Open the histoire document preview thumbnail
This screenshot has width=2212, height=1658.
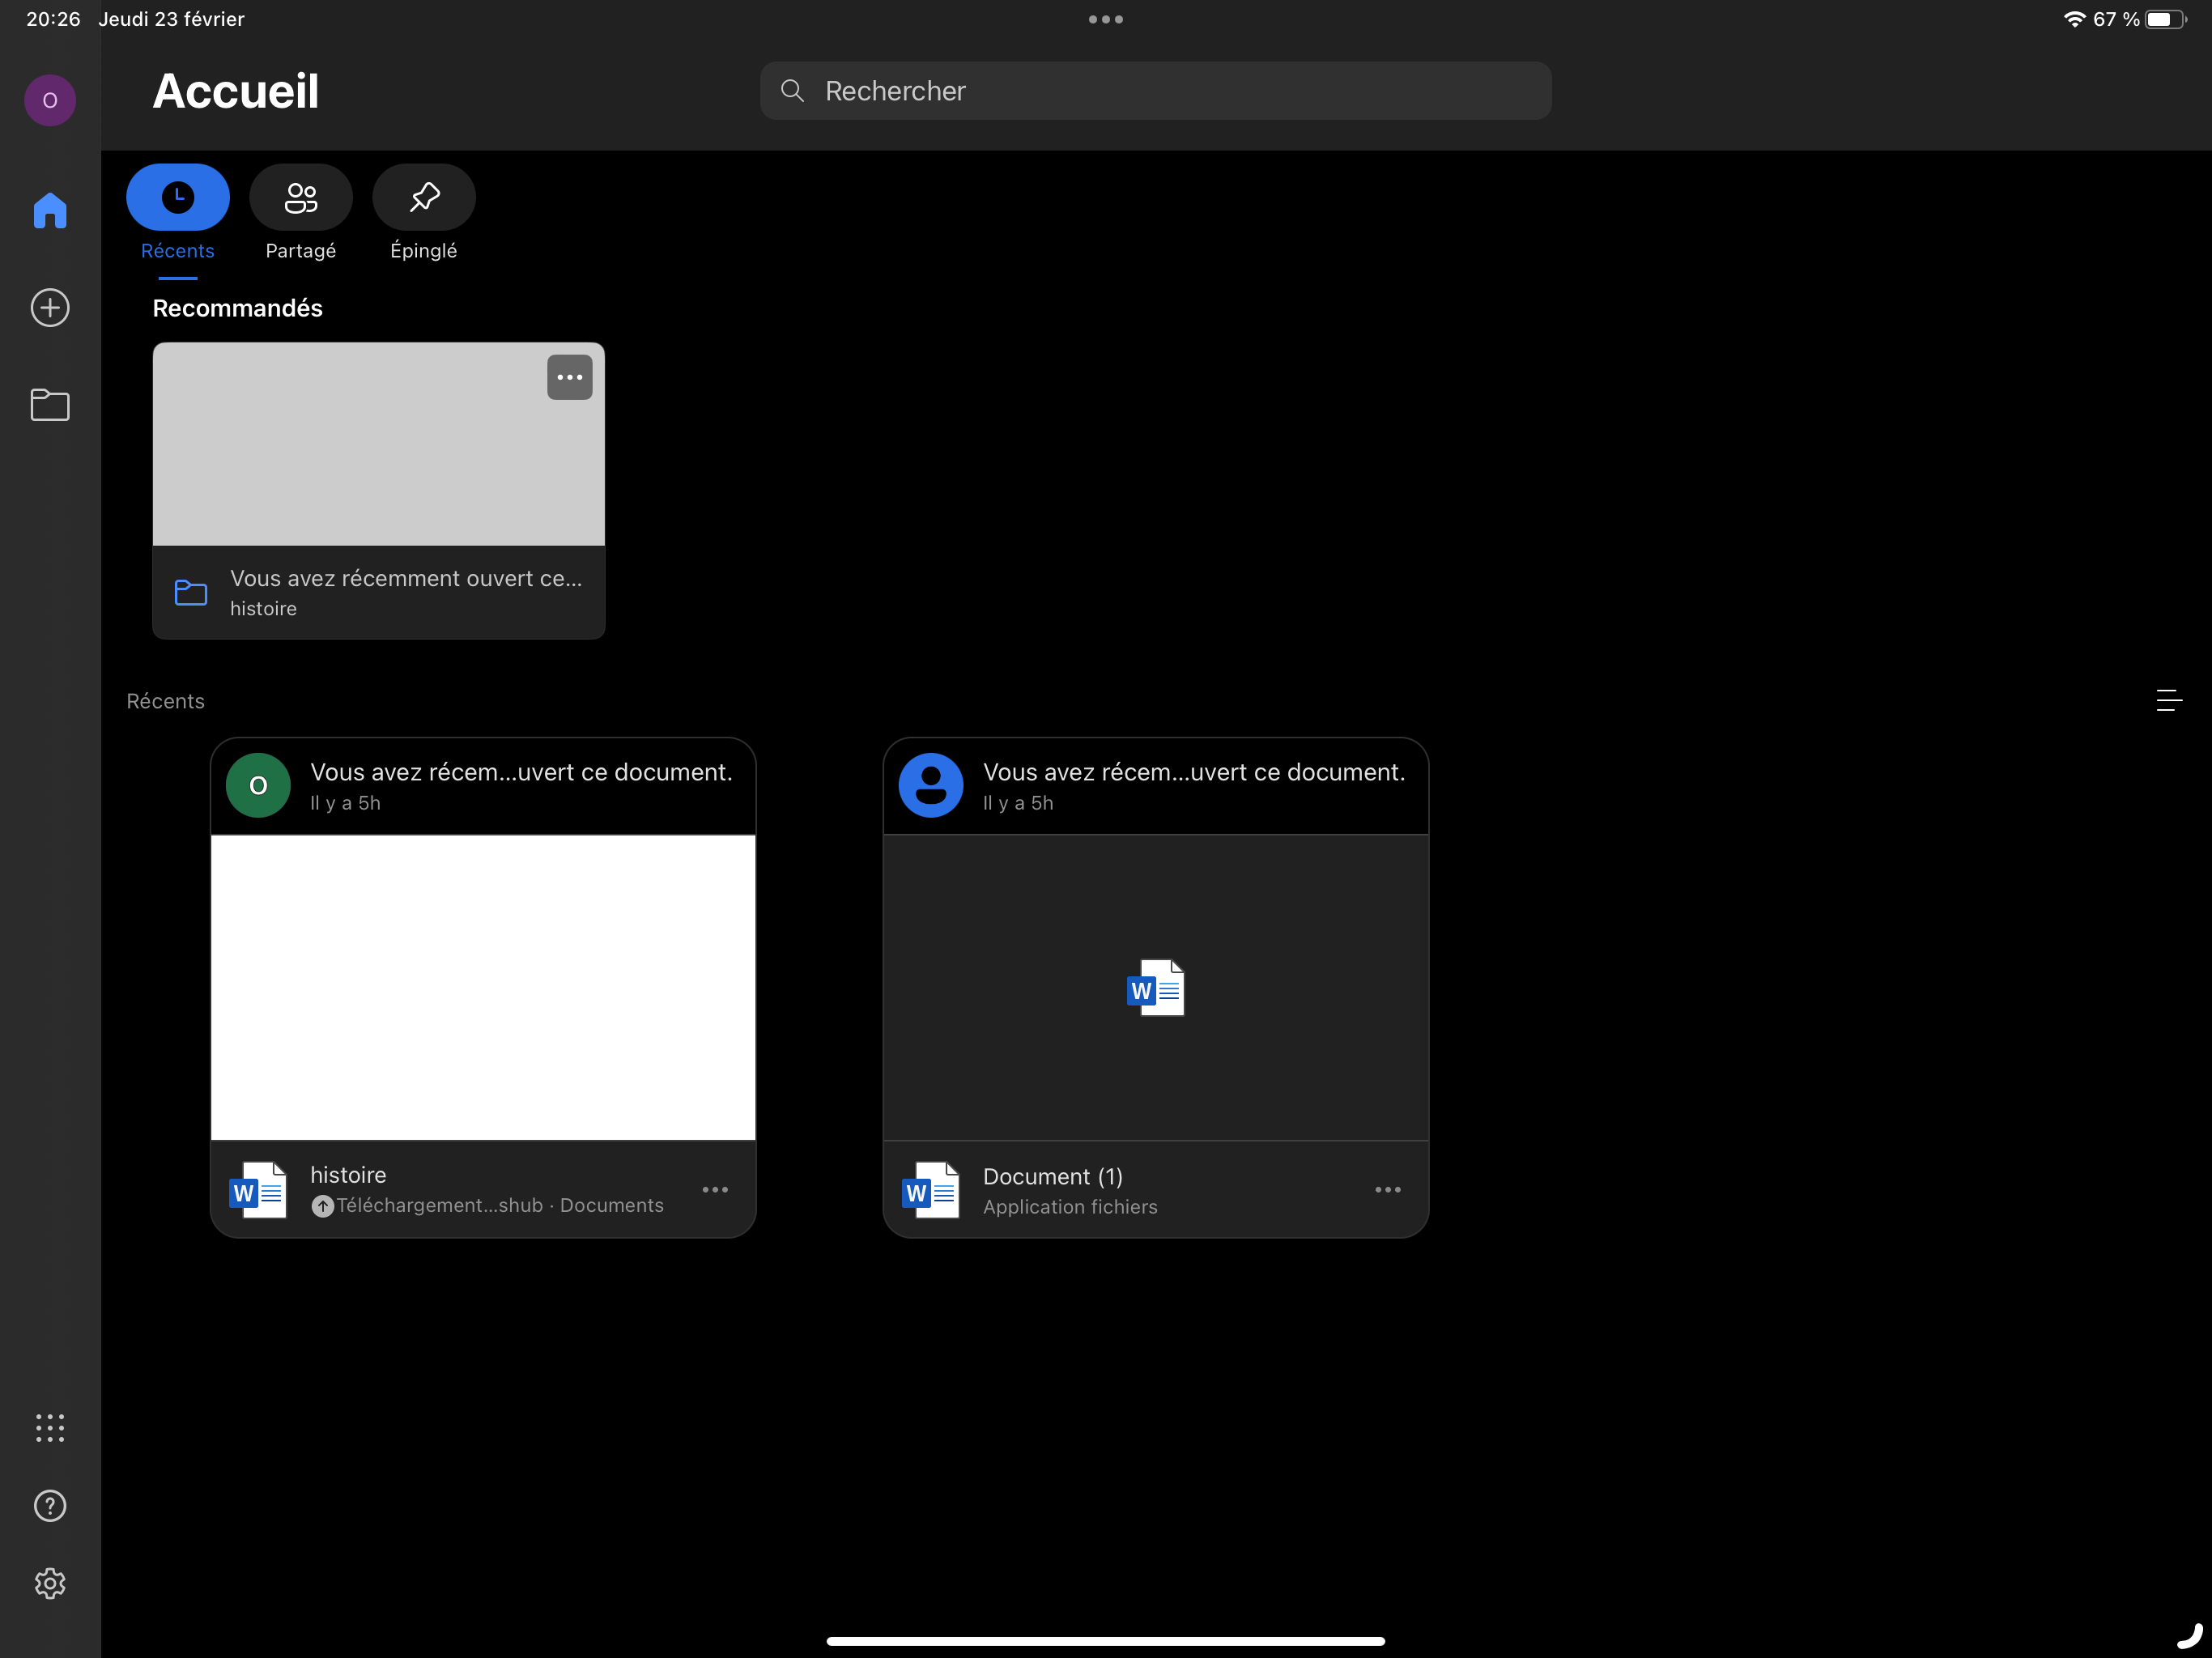tap(483, 987)
